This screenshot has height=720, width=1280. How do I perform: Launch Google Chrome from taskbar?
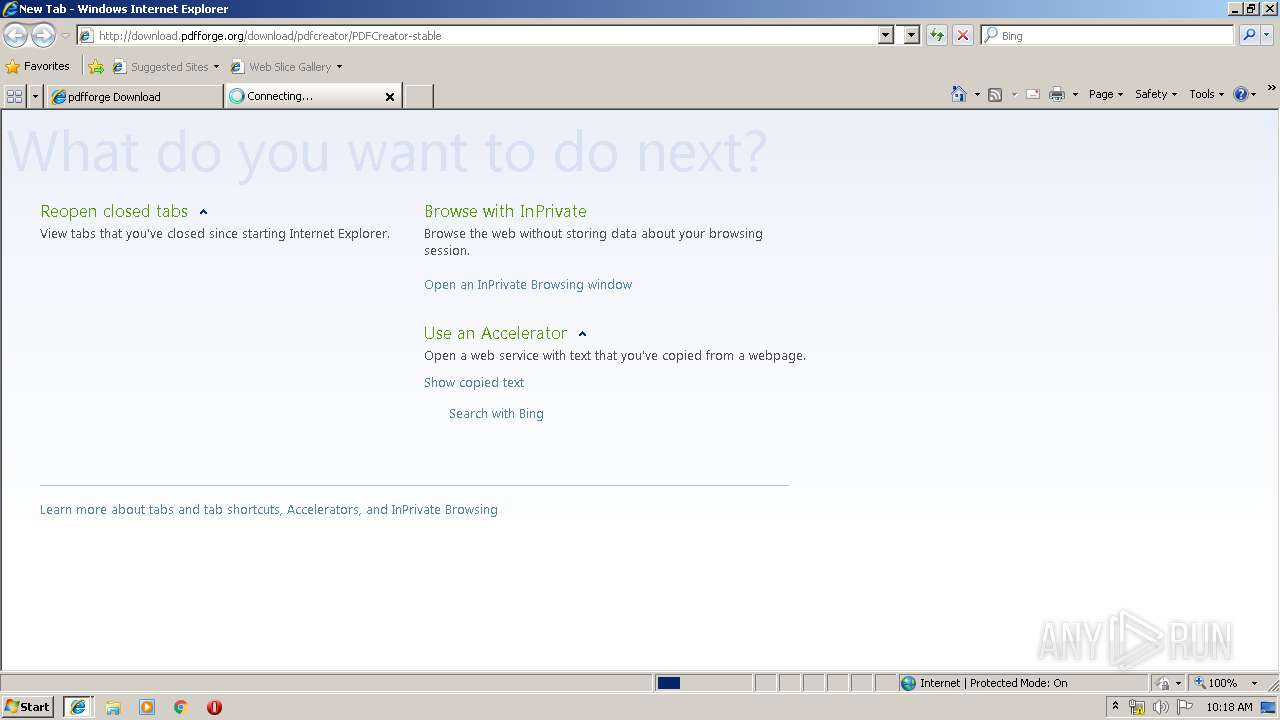tap(180, 707)
